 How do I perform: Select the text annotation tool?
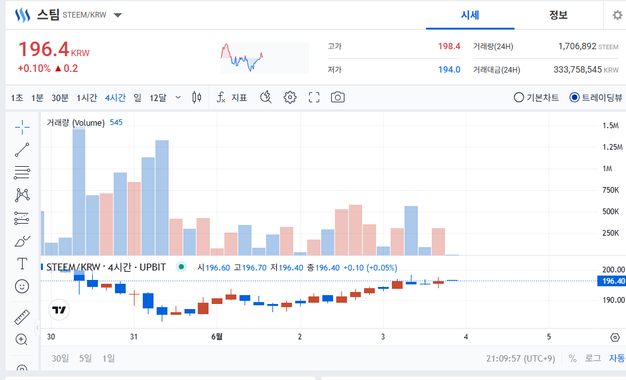(22, 263)
